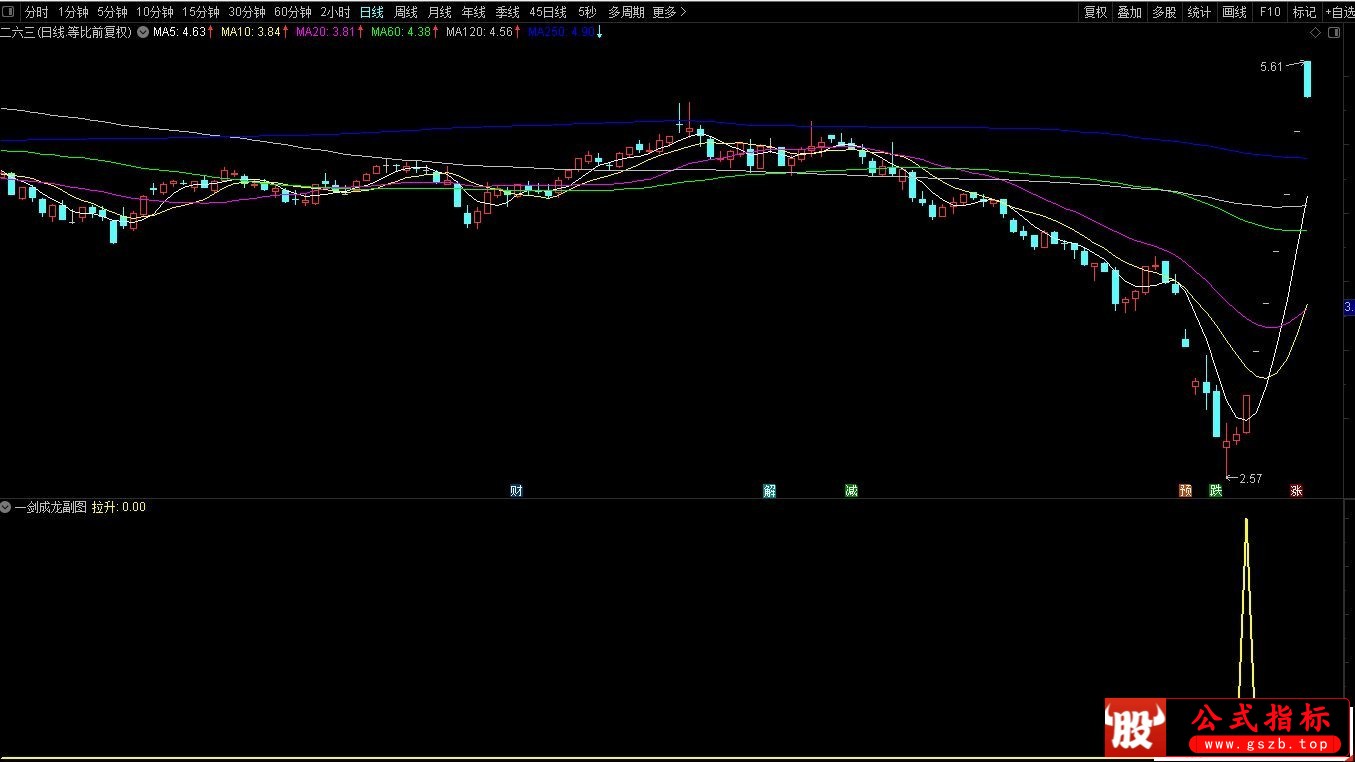Click the stock title 二六三 label
Viewport: 1355px width, 762px height.
point(67,32)
